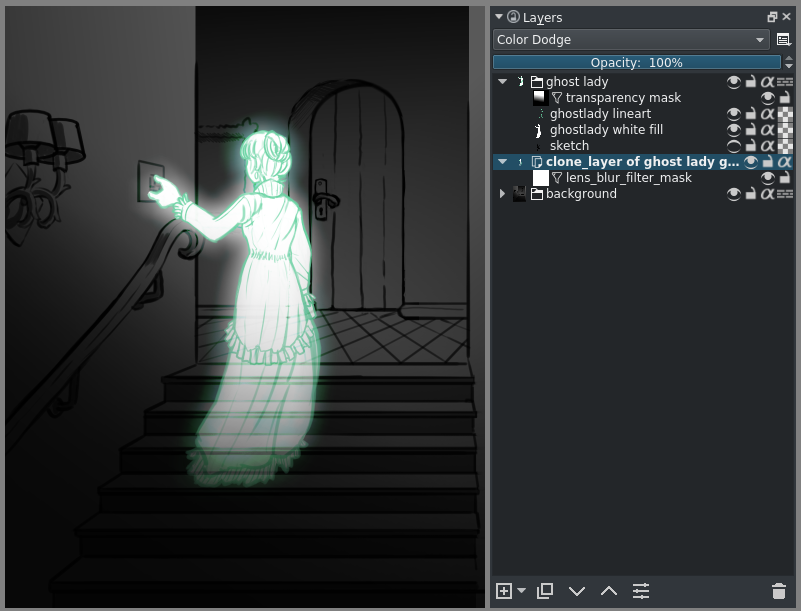Open the Color Dodge blending mode dropdown
The width and height of the screenshot is (801, 611).
(x=631, y=40)
